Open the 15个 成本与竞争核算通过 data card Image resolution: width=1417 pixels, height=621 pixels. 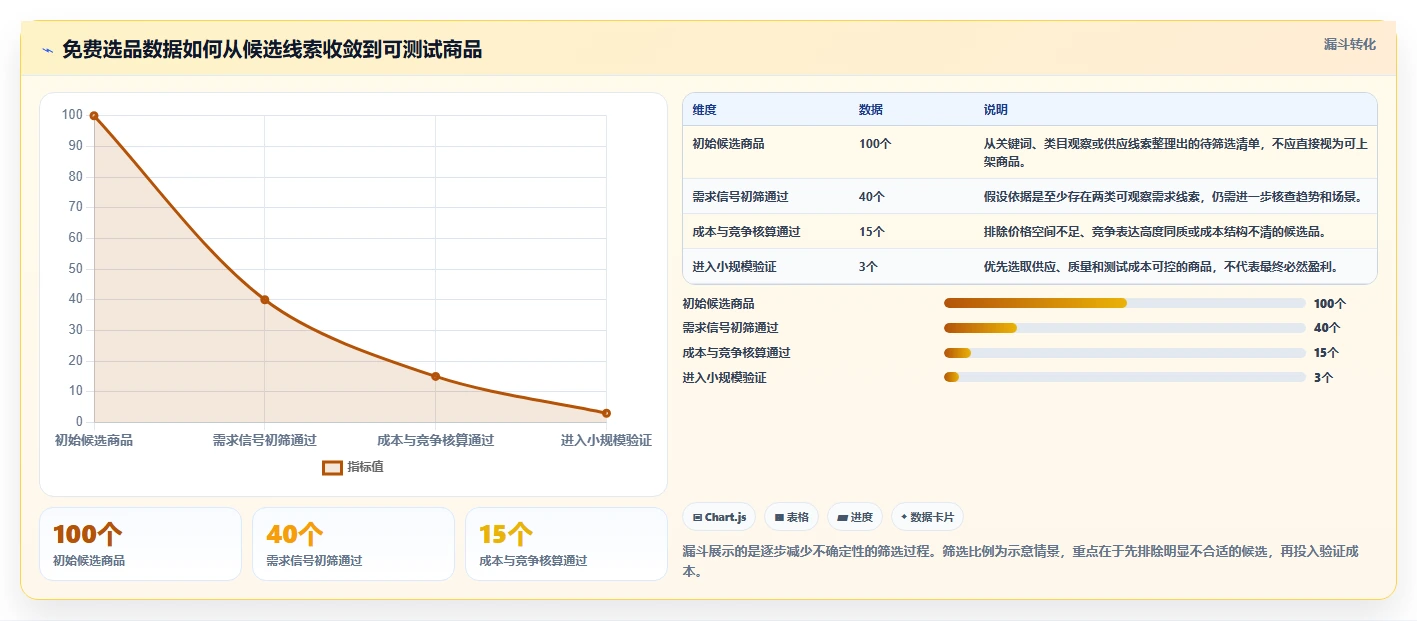tap(566, 544)
